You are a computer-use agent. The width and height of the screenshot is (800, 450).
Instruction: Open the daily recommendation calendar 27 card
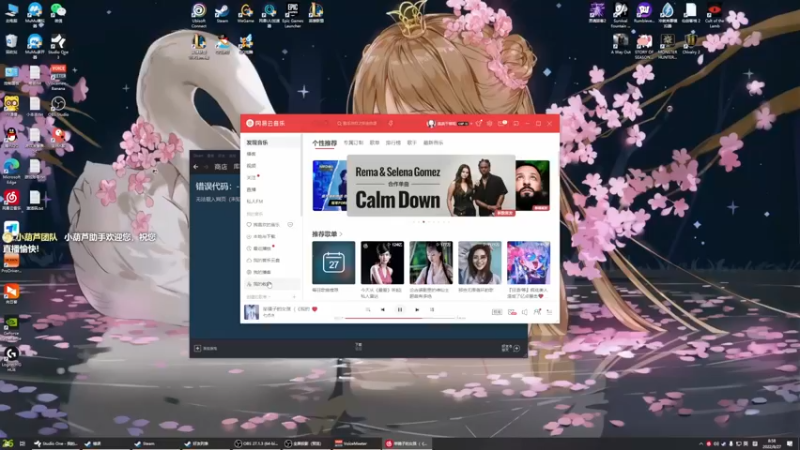coord(334,263)
